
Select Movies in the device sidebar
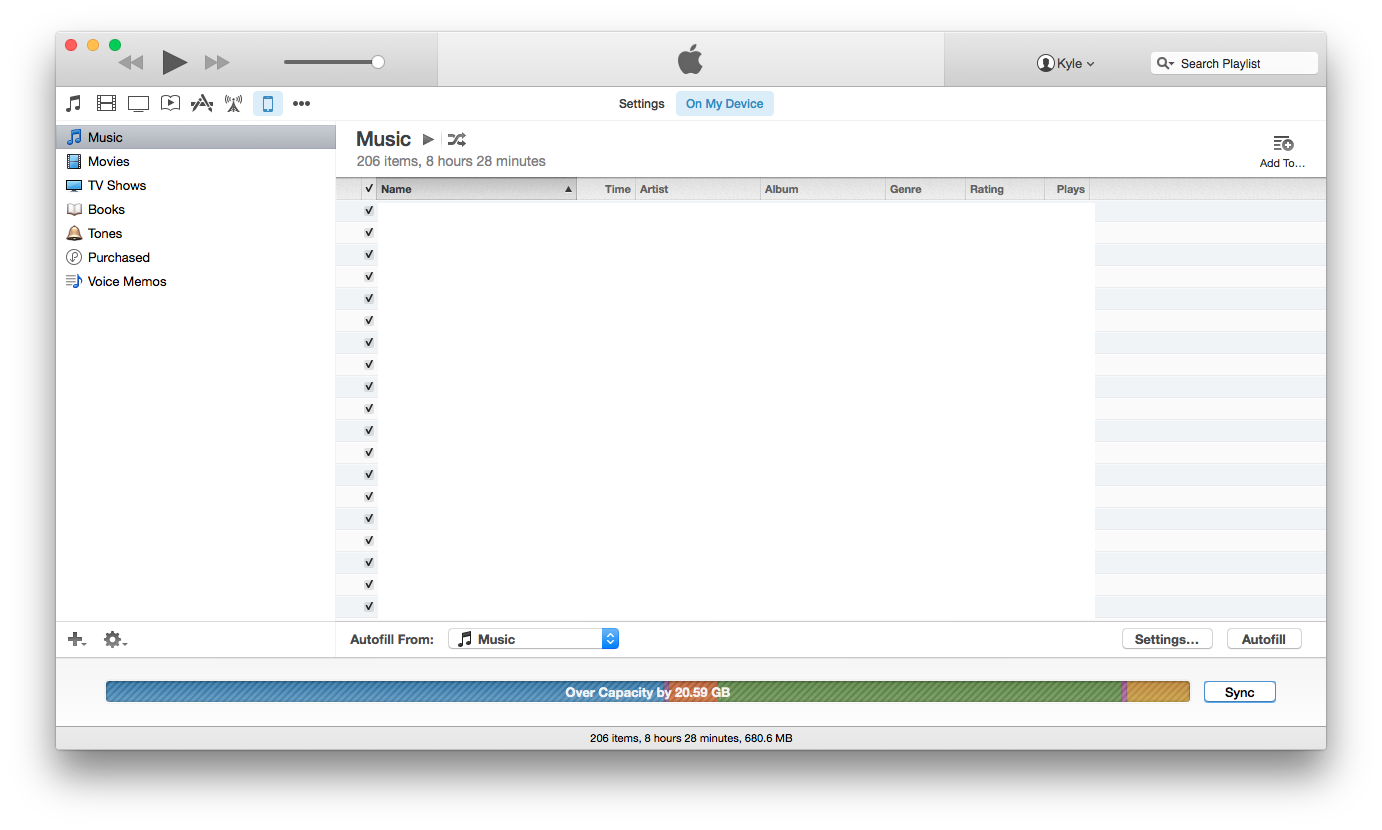point(196,161)
